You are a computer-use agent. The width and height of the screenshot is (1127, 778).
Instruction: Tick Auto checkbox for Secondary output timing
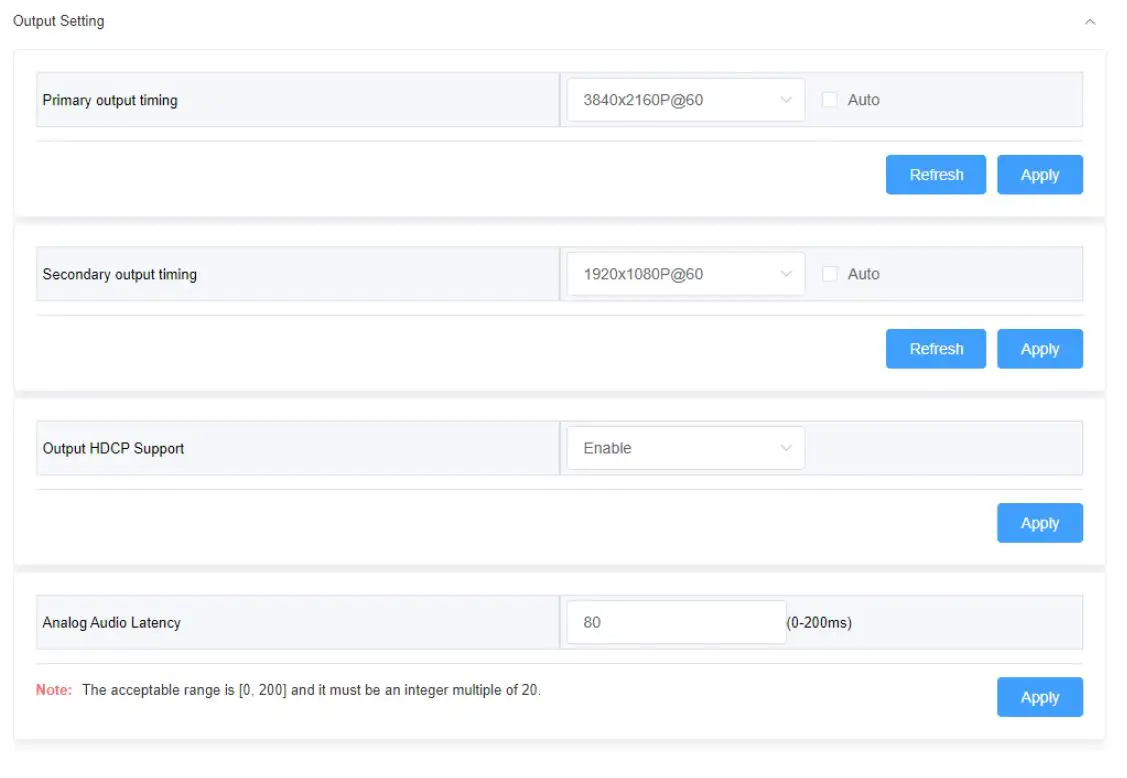(829, 274)
